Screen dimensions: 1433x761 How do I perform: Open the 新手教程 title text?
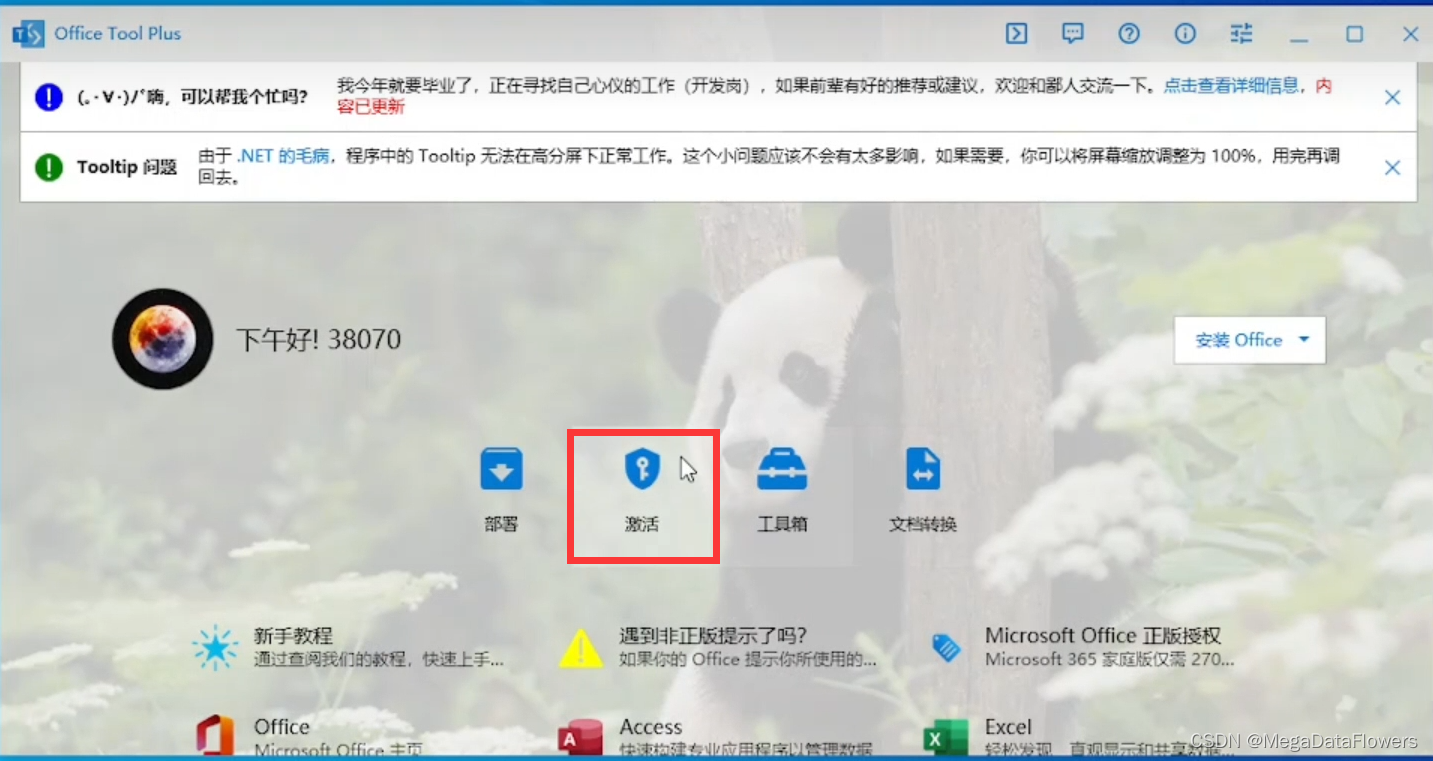(293, 636)
